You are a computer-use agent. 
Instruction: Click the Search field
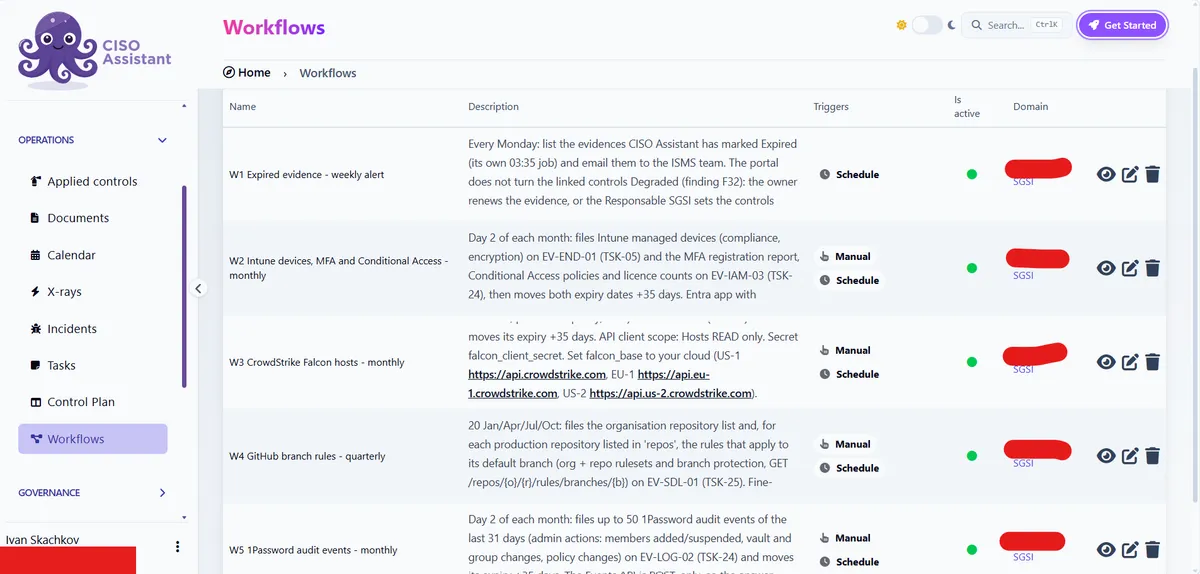[x=1016, y=25]
